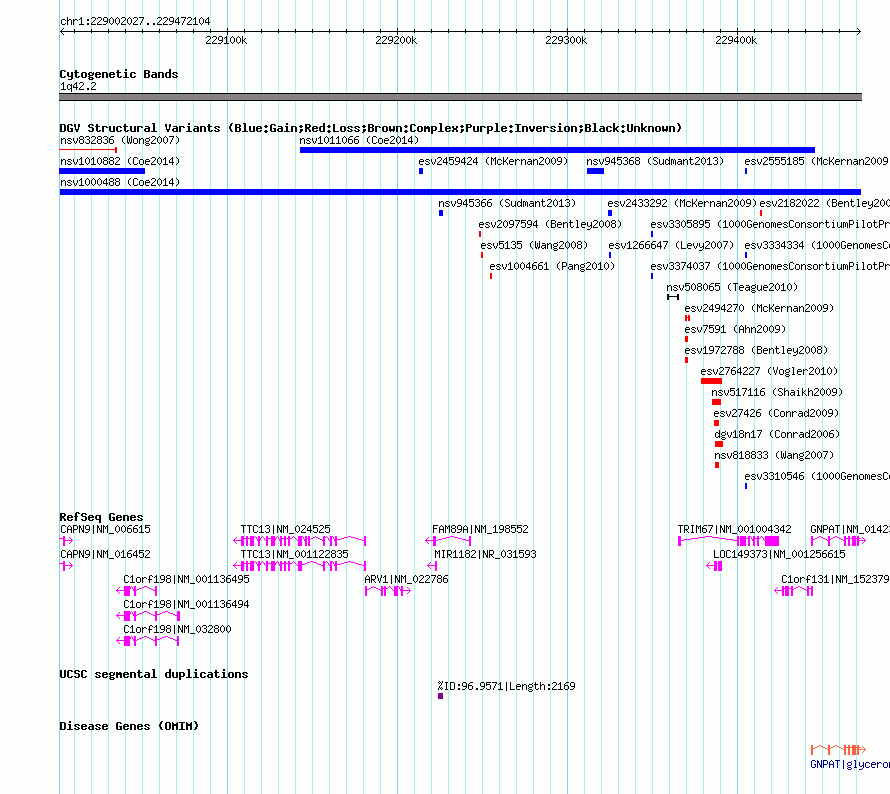890x794 pixels.
Task: Select the LOC149373 gene structure glyph
Action: click(714, 566)
